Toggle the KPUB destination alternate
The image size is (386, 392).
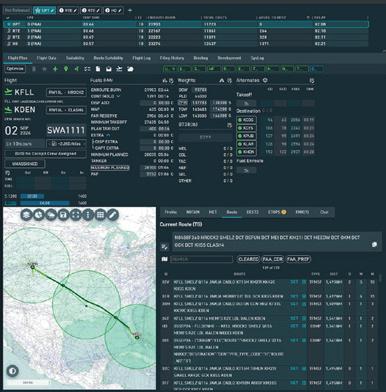(246, 136)
